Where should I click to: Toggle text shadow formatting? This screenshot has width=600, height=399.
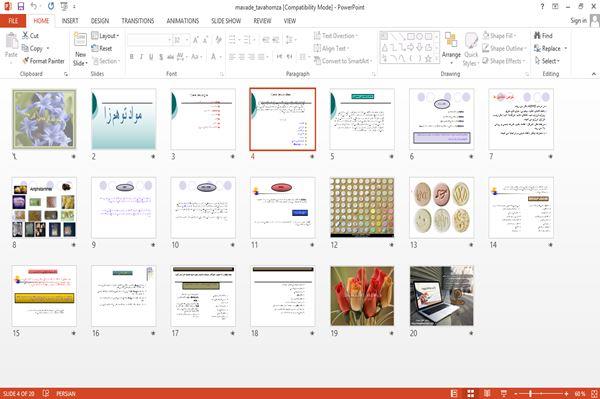pos(161,57)
